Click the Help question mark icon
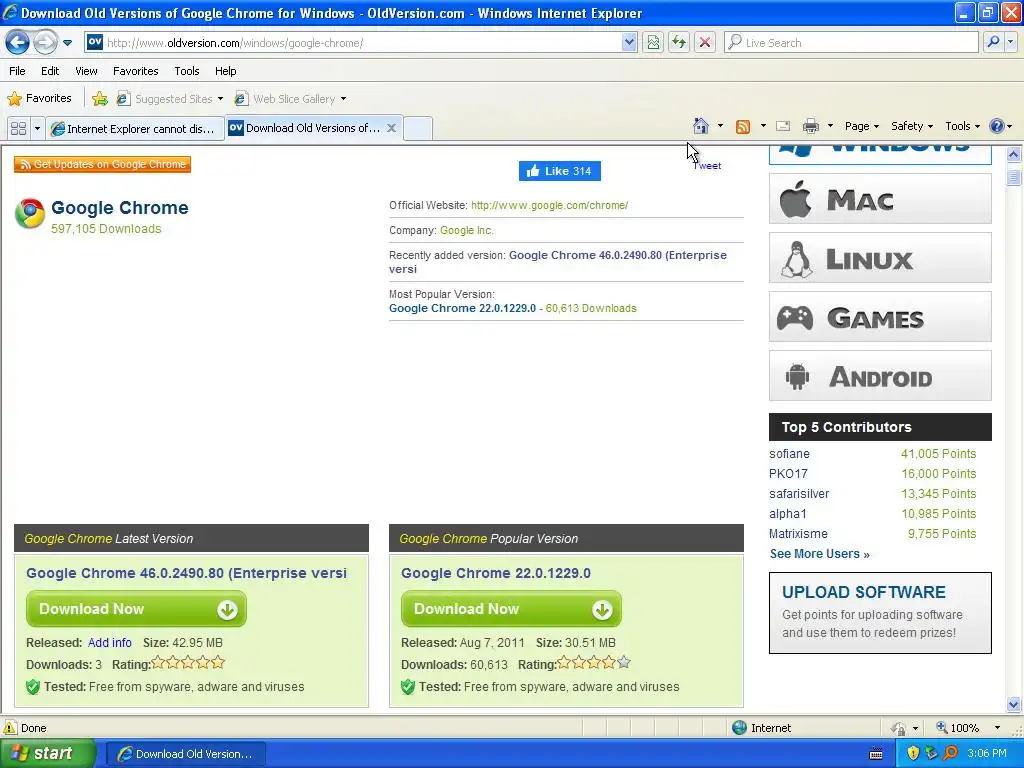 click(997, 126)
